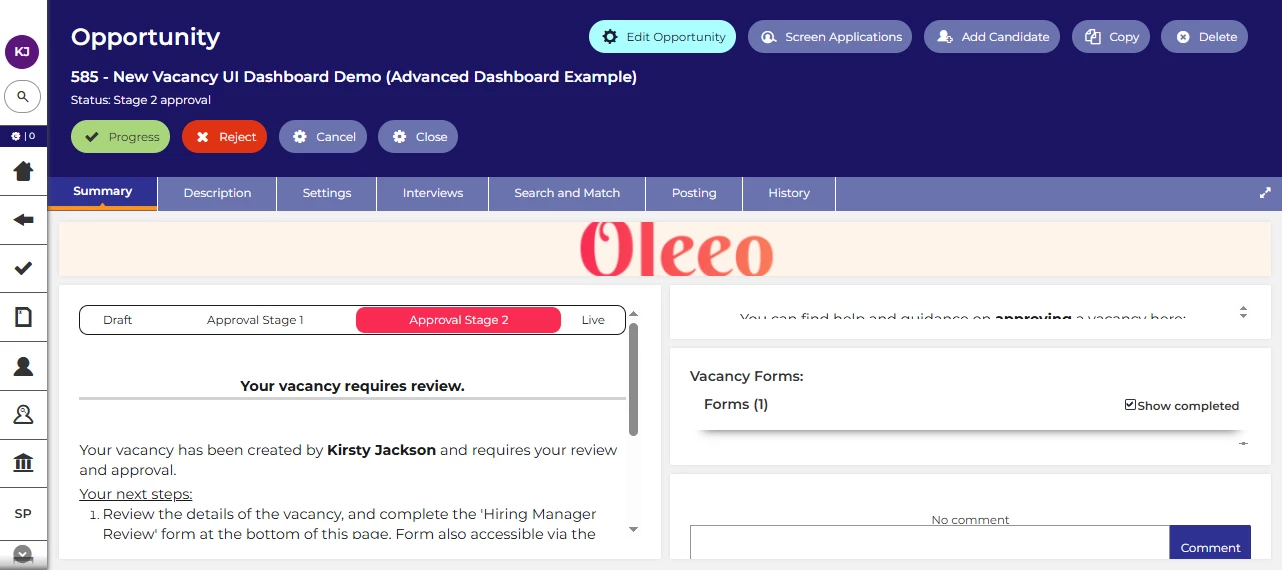The height and width of the screenshot is (570, 1282).
Task: Open Screen Applications
Action: point(830,37)
